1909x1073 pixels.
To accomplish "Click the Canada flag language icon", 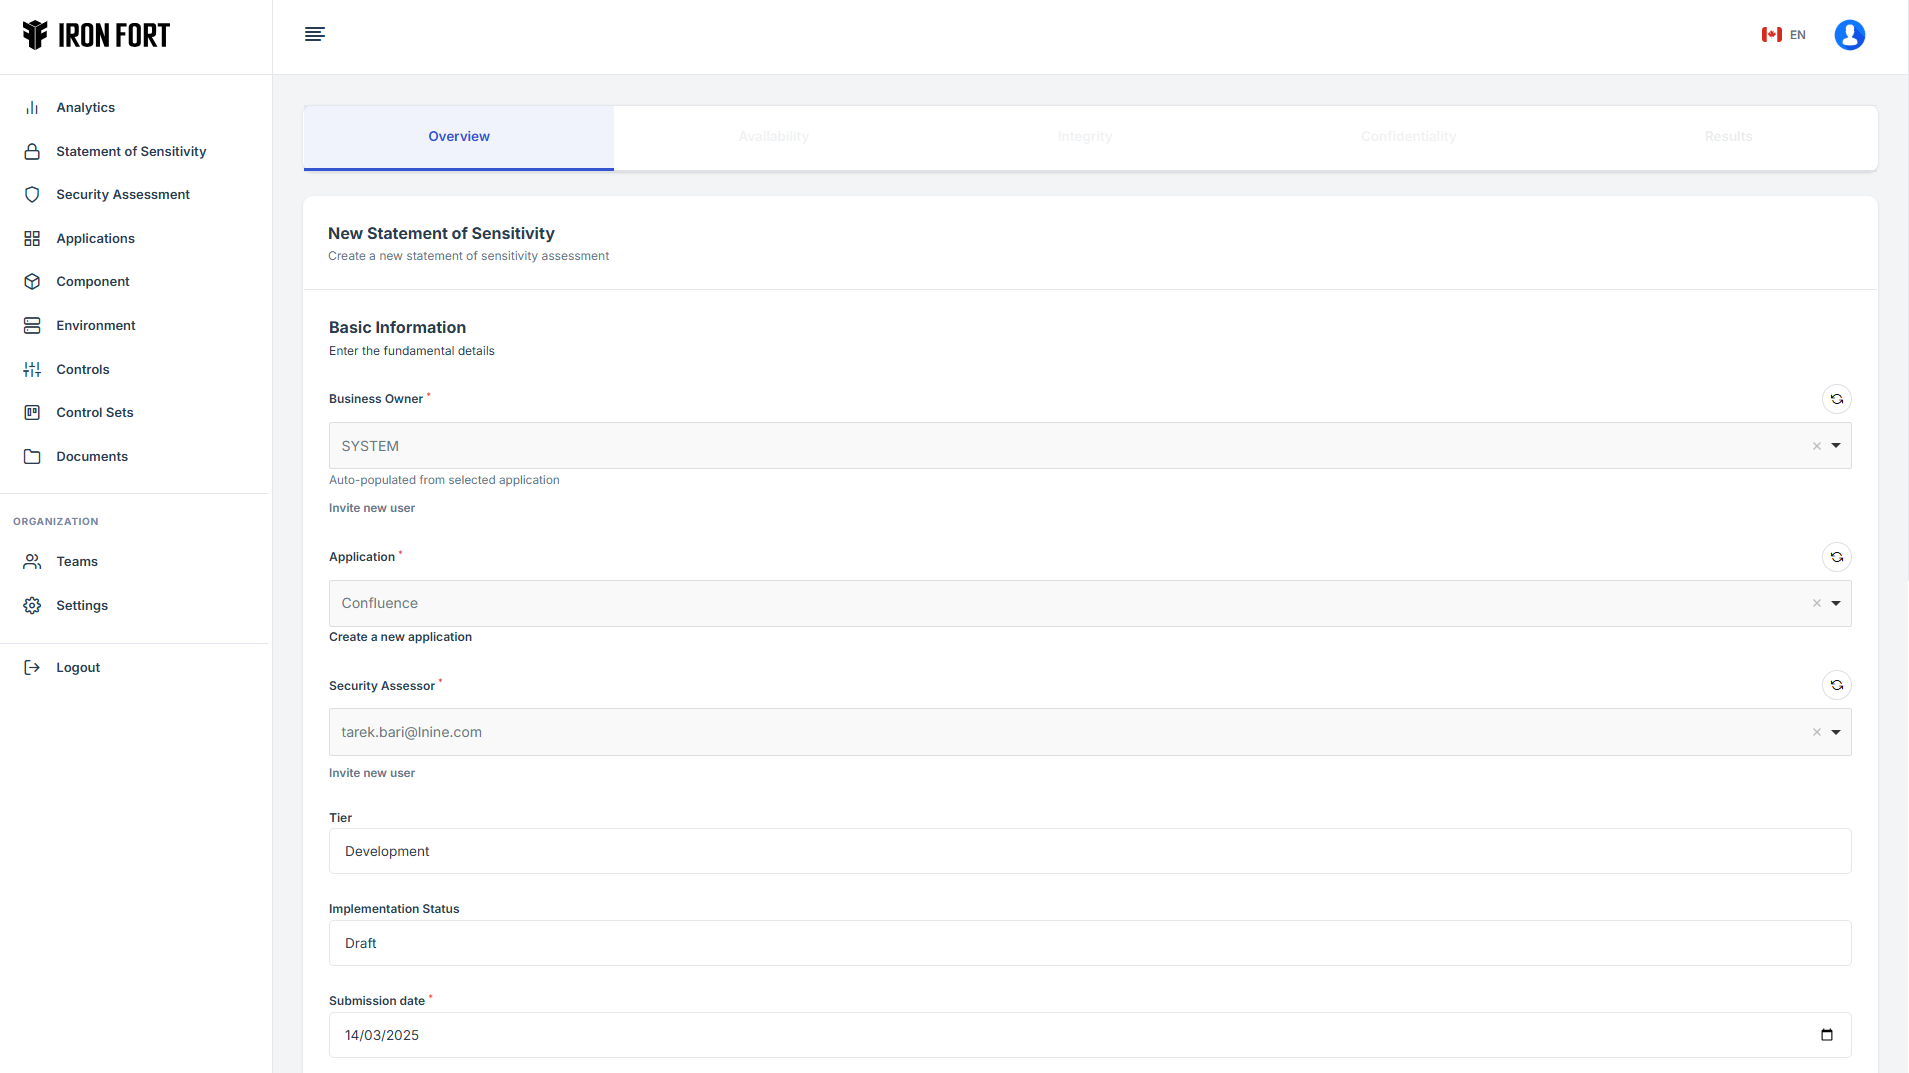I will coord(1771,35).
